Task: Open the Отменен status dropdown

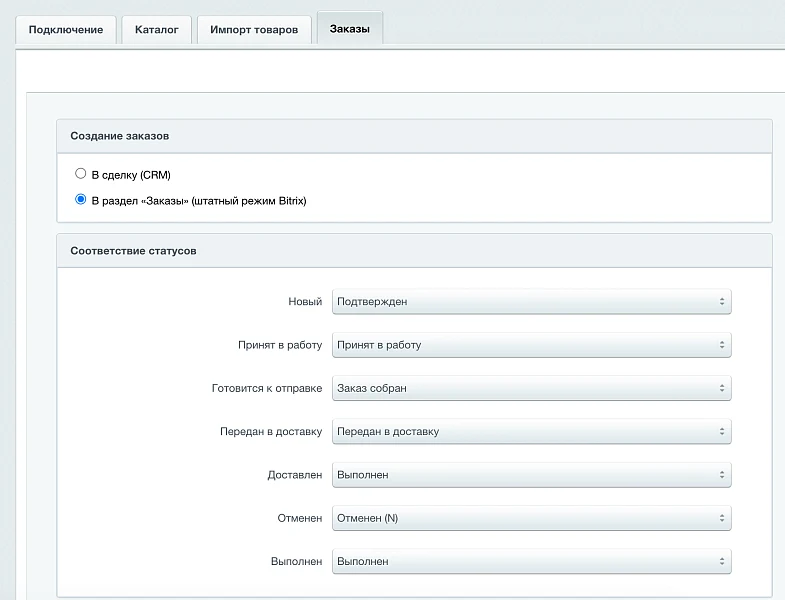Action: [x=531, y=518]
